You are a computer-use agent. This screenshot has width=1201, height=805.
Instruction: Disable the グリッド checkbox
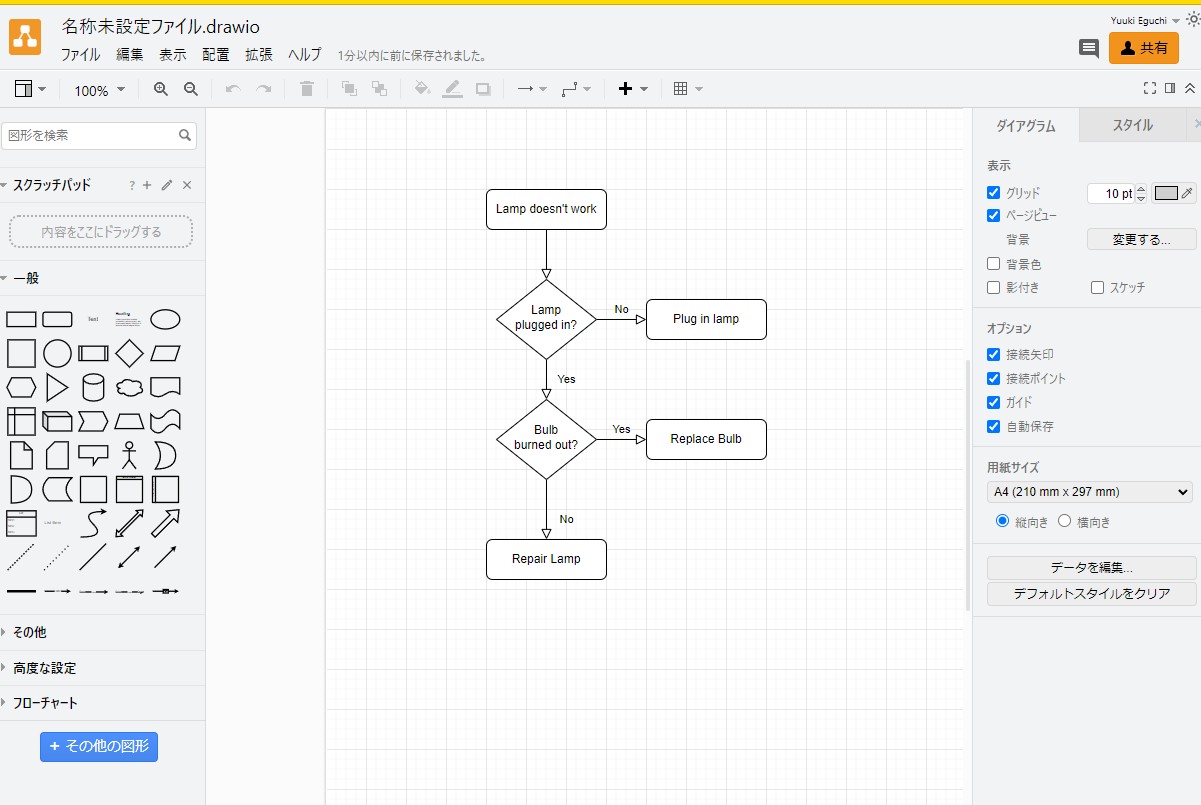click(x=993, y=192)
